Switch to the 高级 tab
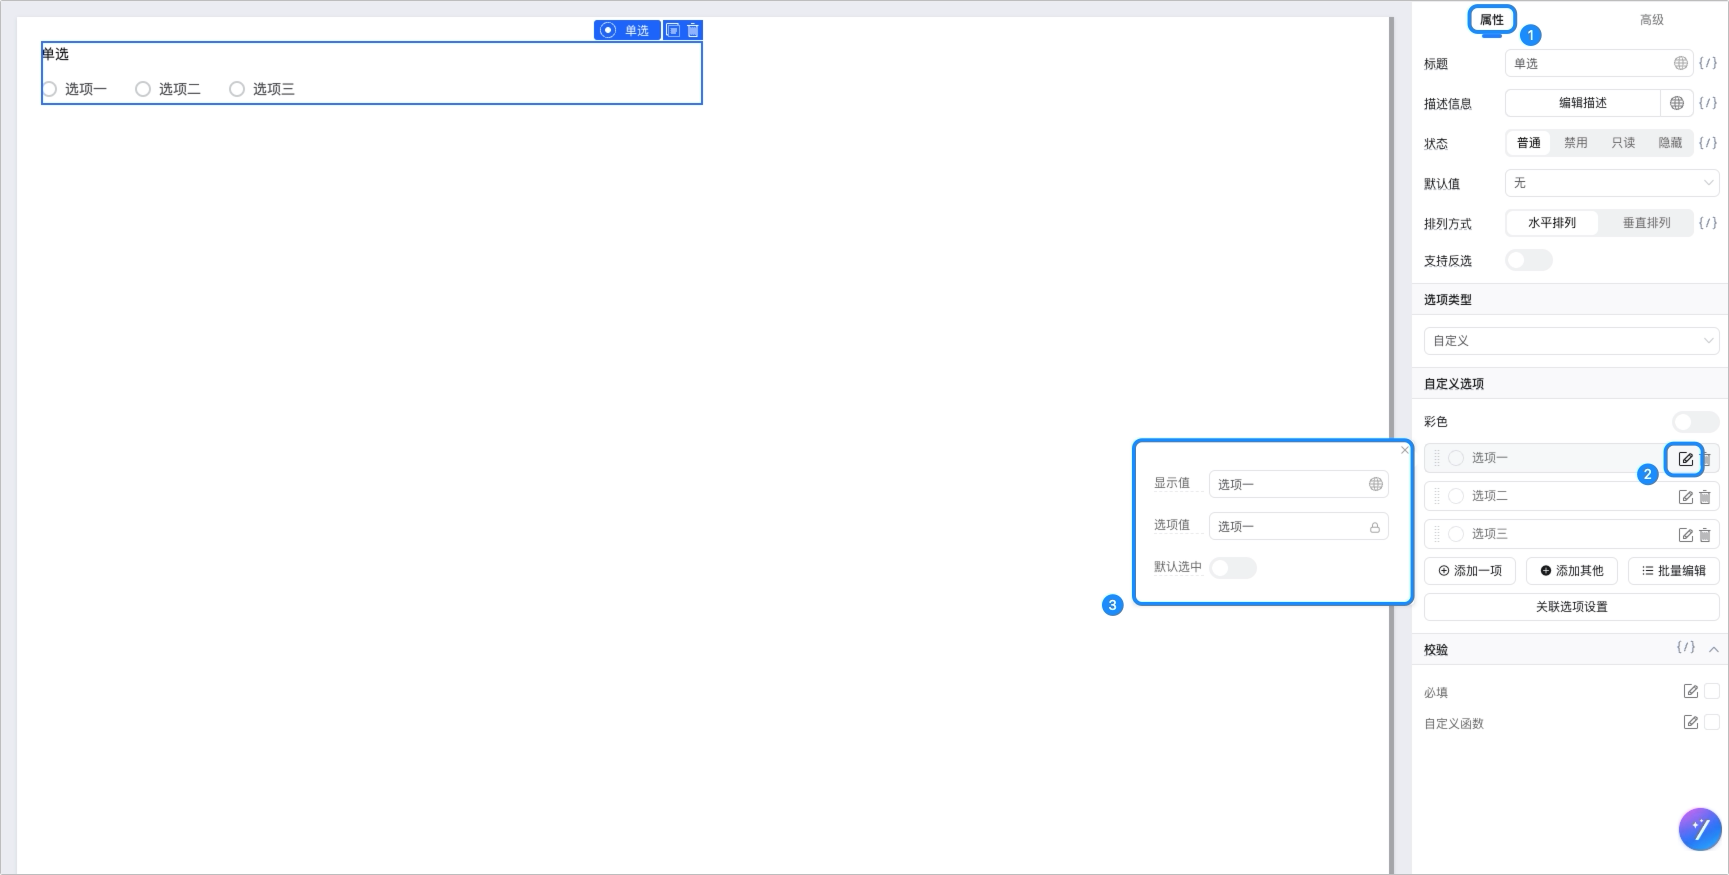This screenshot has height=875, width=1729. 1652,20
